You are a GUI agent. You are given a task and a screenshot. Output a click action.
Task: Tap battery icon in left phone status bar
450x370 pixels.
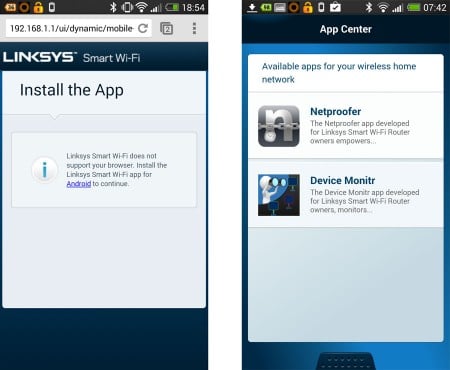[x=172, y=7]
